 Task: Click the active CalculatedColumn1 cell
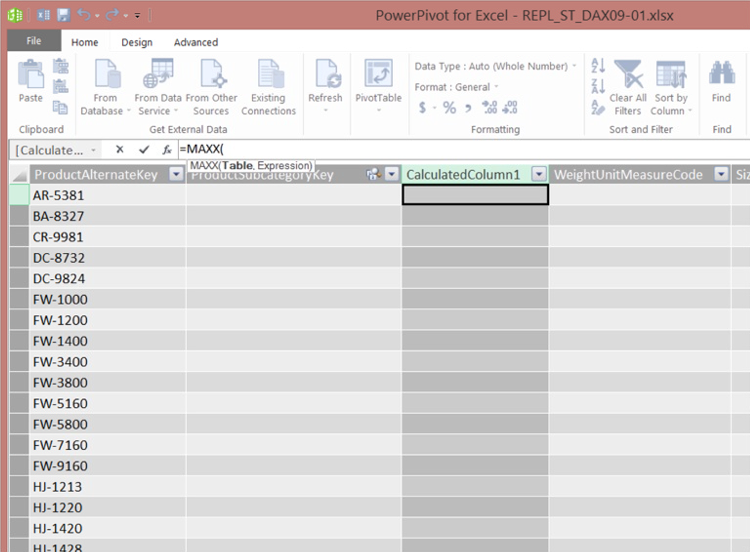coord(475,195)
